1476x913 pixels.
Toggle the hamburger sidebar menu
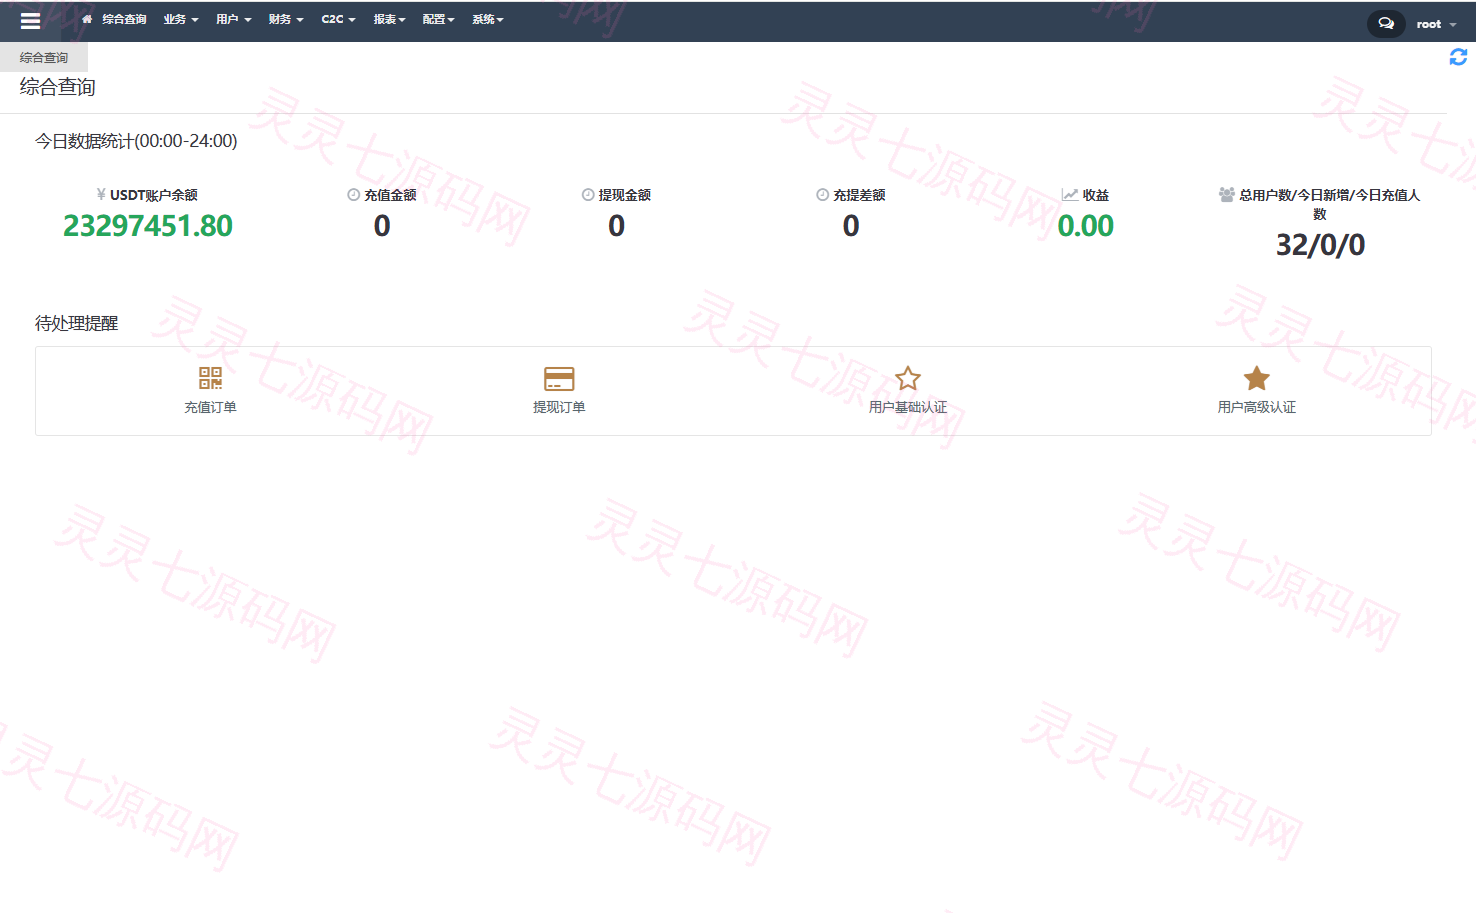pos(30,20)
